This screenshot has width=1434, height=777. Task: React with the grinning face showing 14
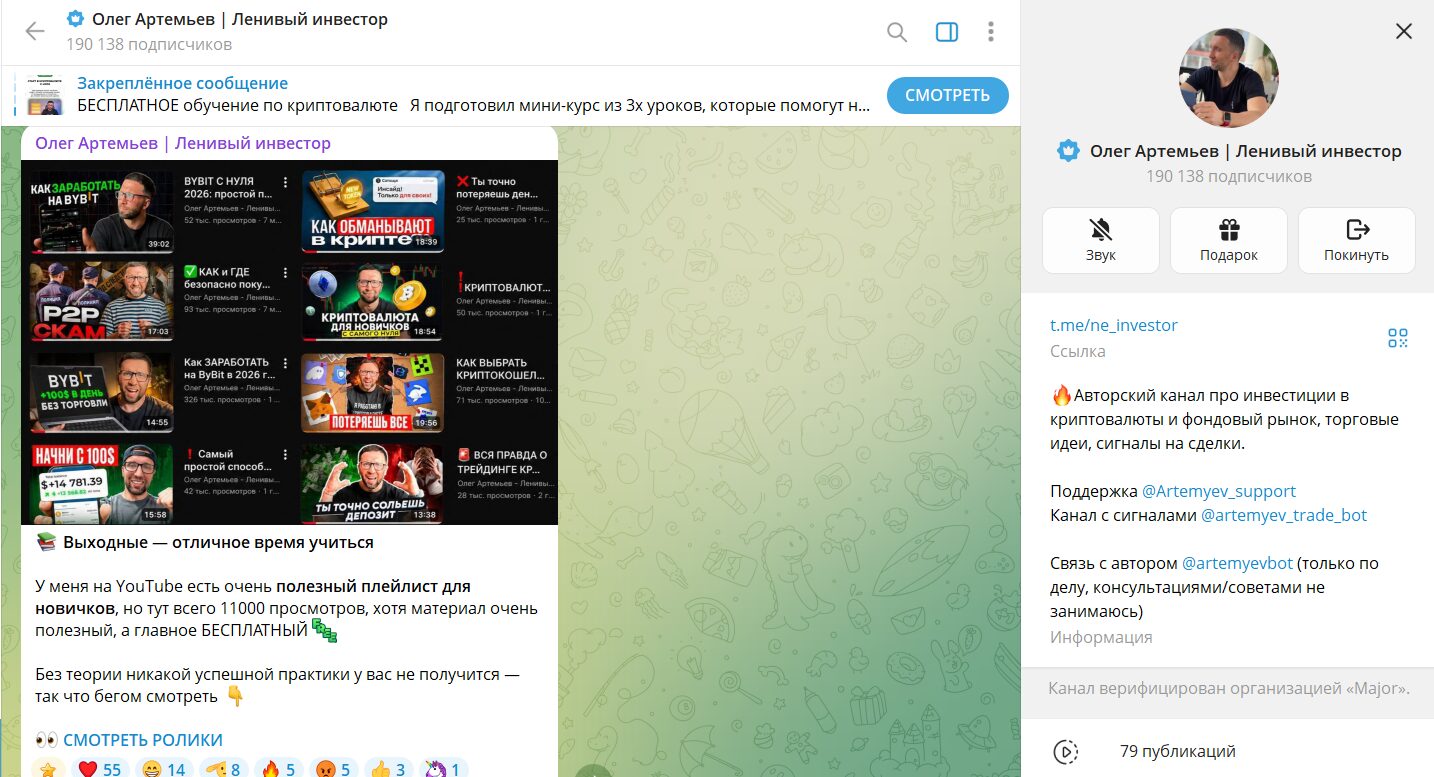pyautogui.click(x=164, y=769)
